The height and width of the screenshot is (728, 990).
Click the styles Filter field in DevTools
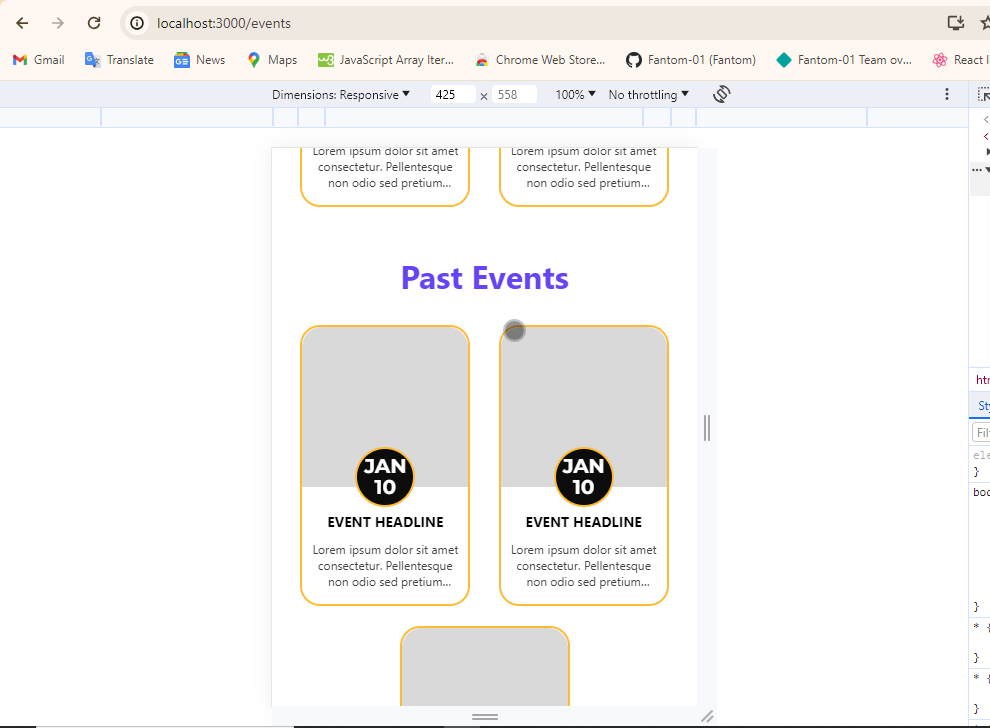tap(981, 433)
